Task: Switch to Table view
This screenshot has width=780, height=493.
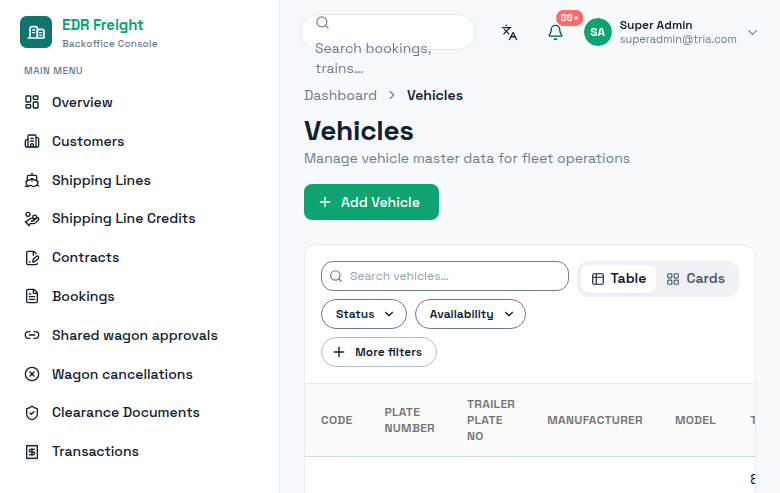Action: tap(618, 279)
